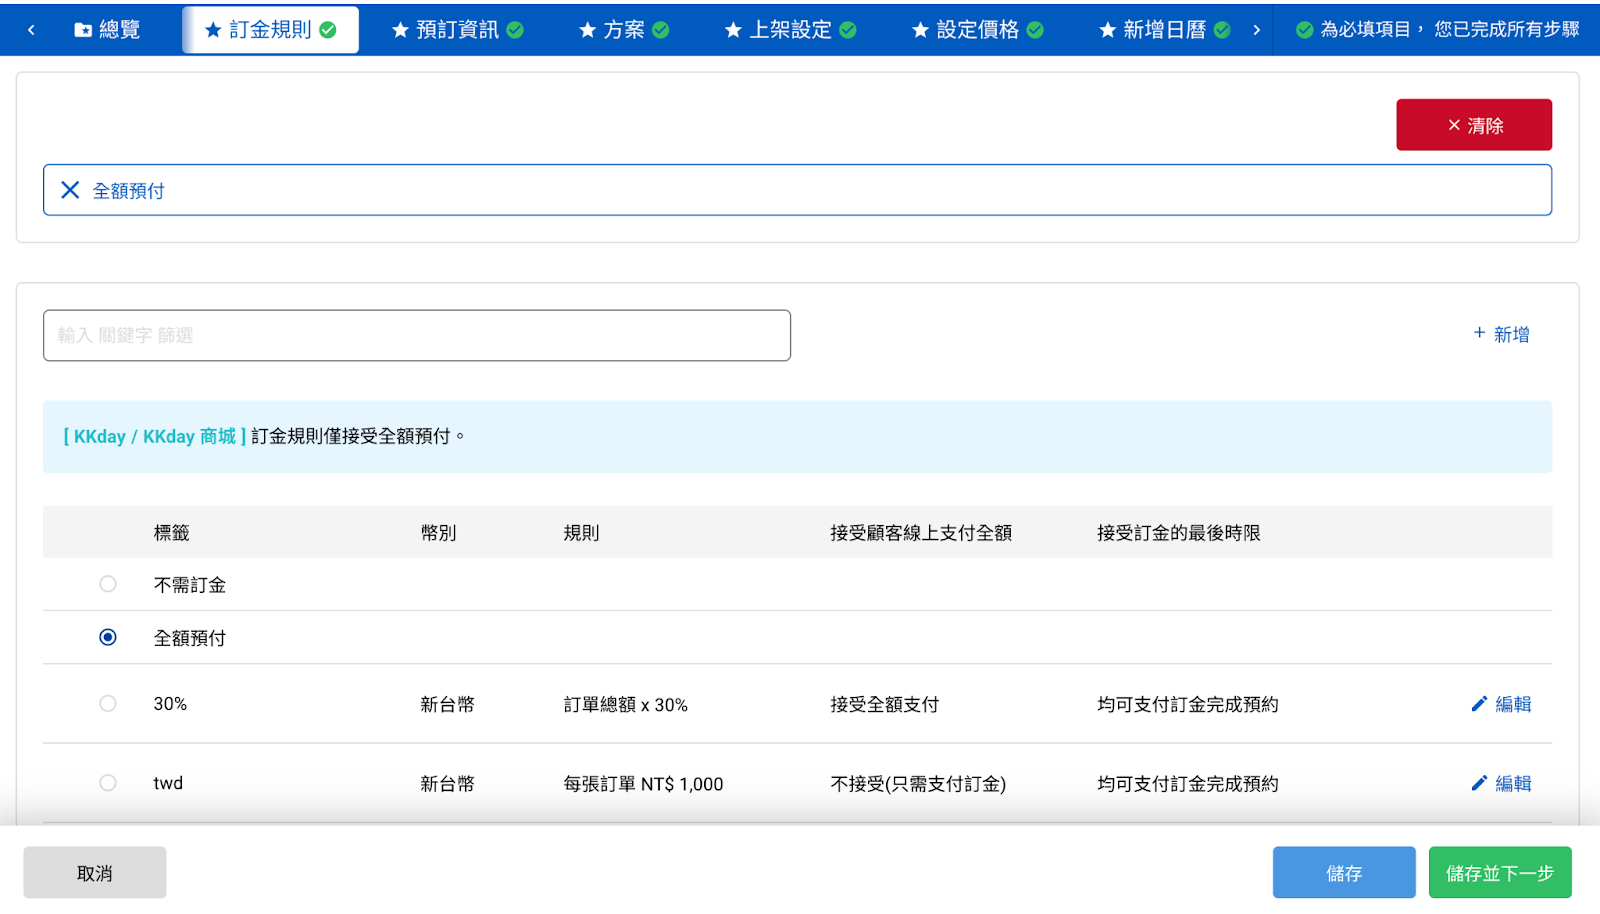This screenshot has width=1600, height=914.
Task: Open the 上架設定 tab
Action: point(790,30)
